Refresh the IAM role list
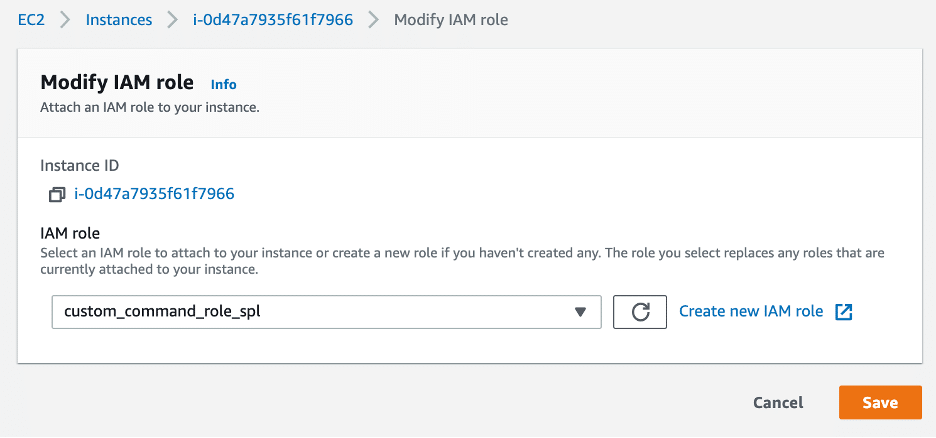 pos(640,311)
